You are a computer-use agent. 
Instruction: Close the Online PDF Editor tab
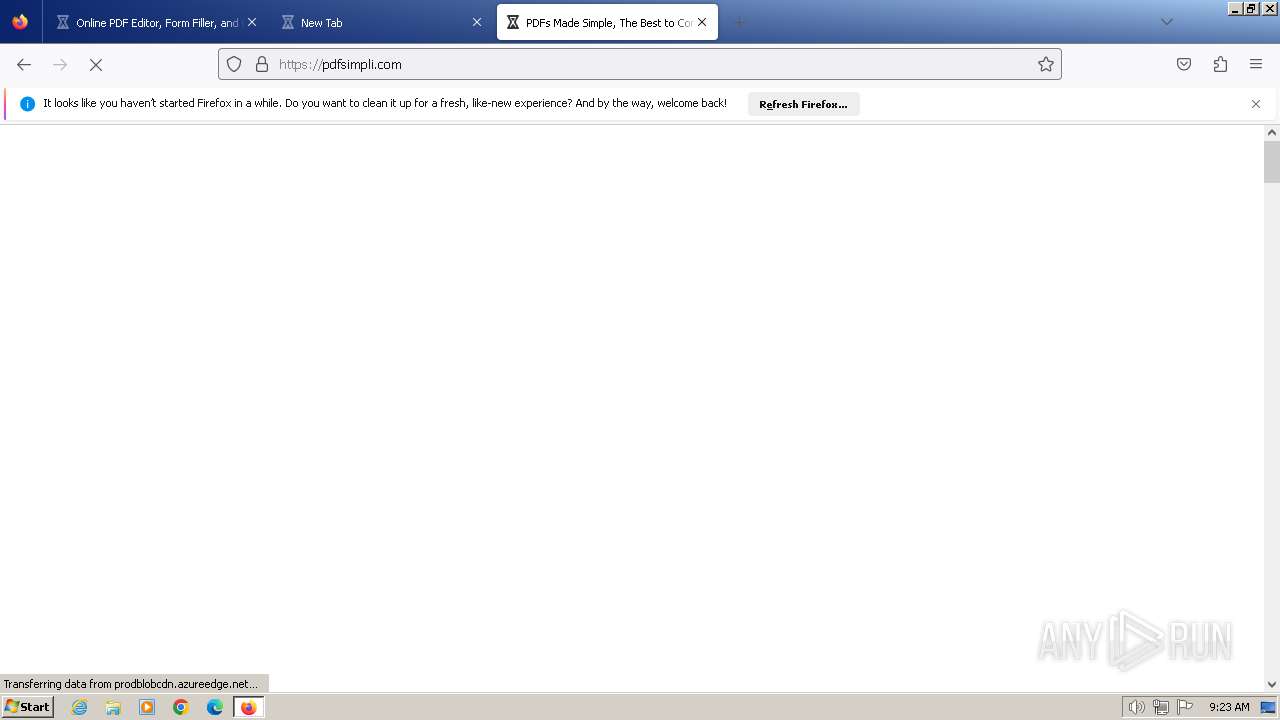251,22
